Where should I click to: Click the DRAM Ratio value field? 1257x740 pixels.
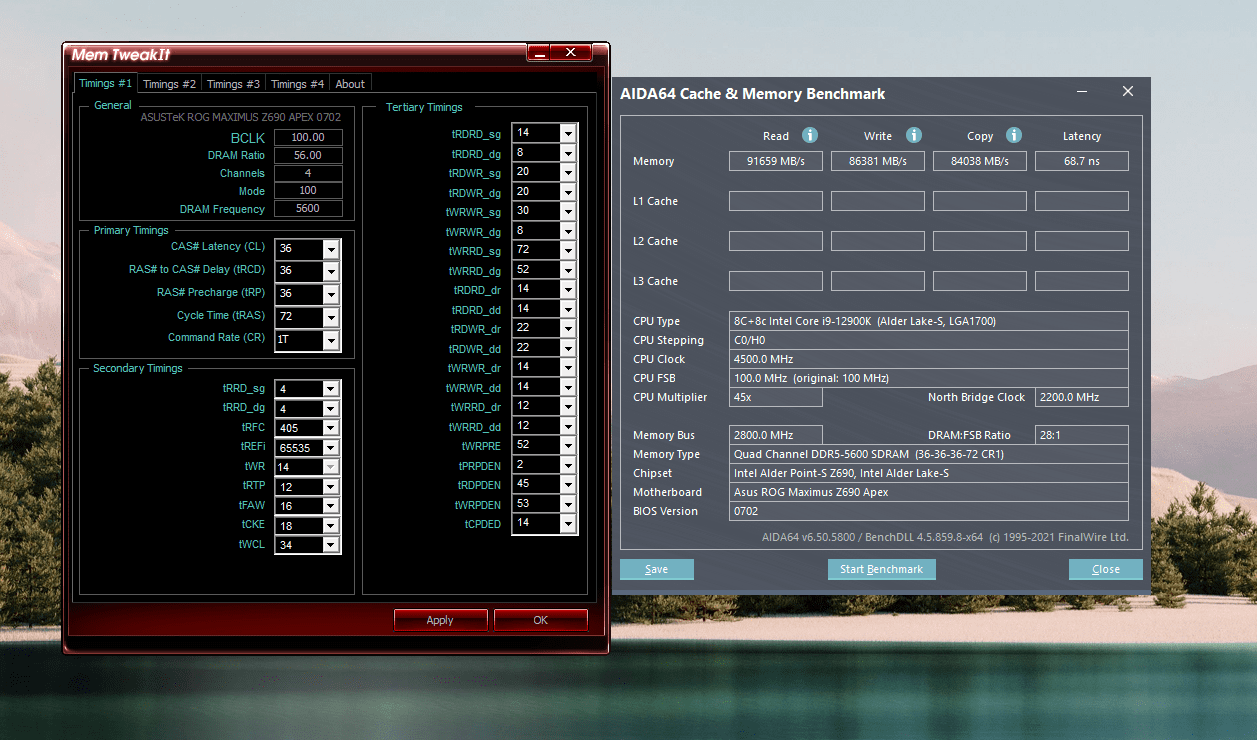point(308,155)
